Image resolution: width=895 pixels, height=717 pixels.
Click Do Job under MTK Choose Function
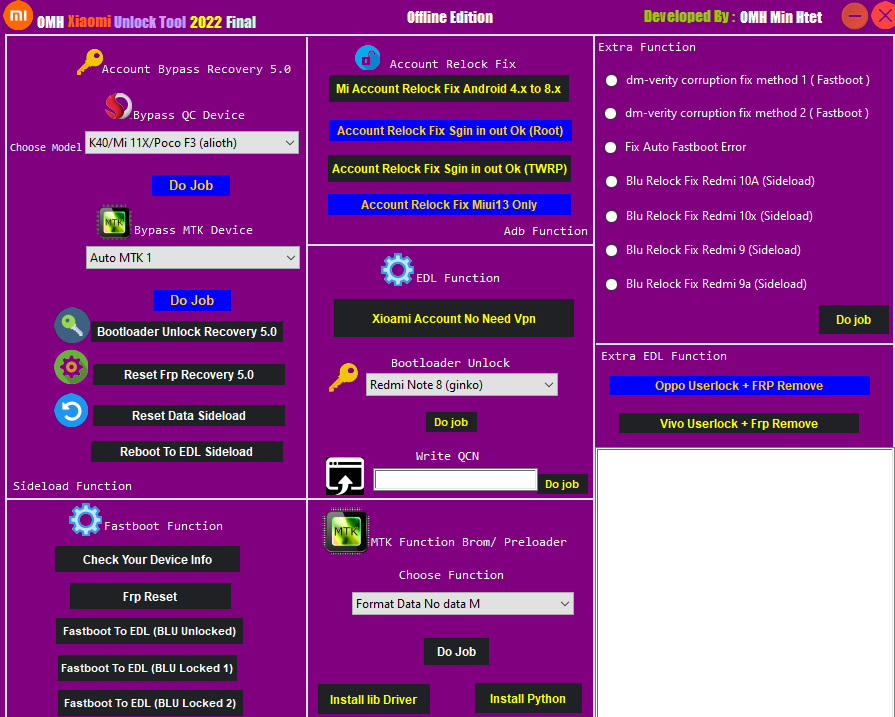[457, 652]
